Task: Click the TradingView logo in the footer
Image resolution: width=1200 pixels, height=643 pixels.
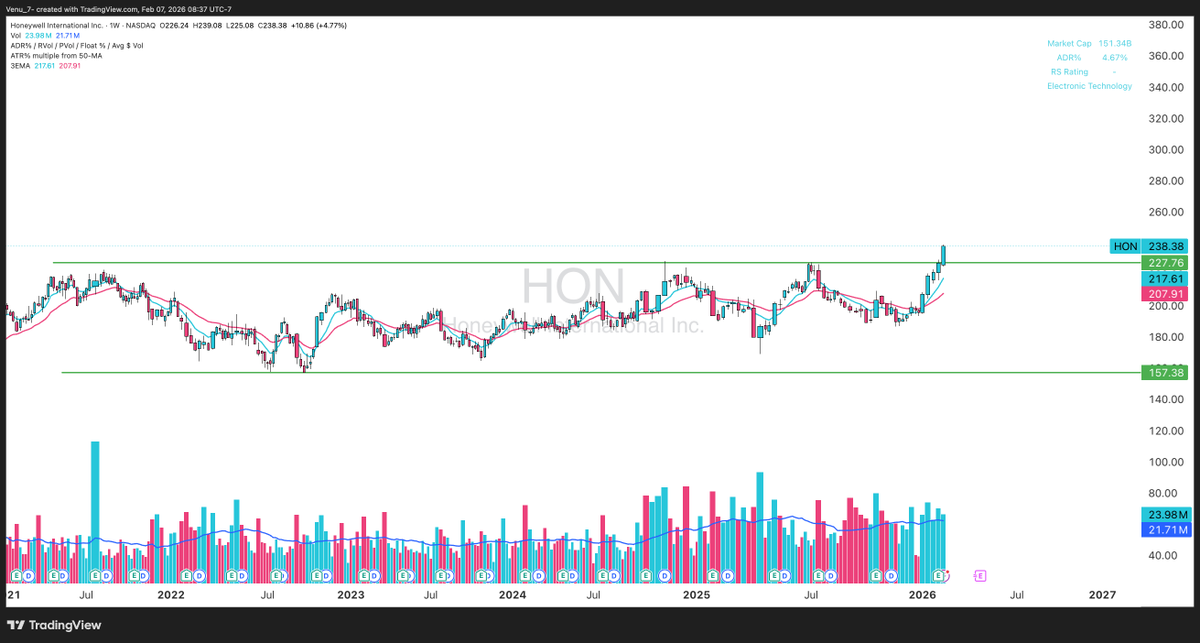Action: (x=52, y=624)
